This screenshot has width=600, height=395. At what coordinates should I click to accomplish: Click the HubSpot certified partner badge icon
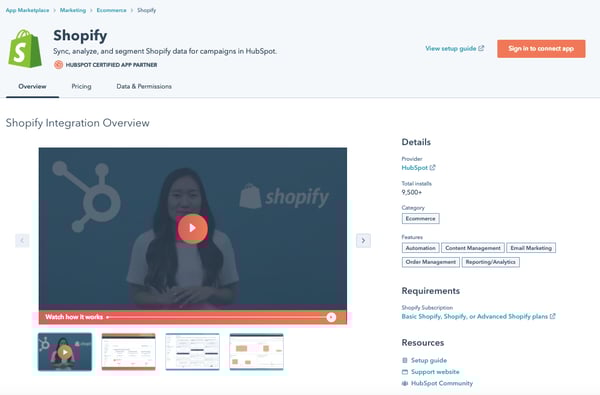(58, 65)
